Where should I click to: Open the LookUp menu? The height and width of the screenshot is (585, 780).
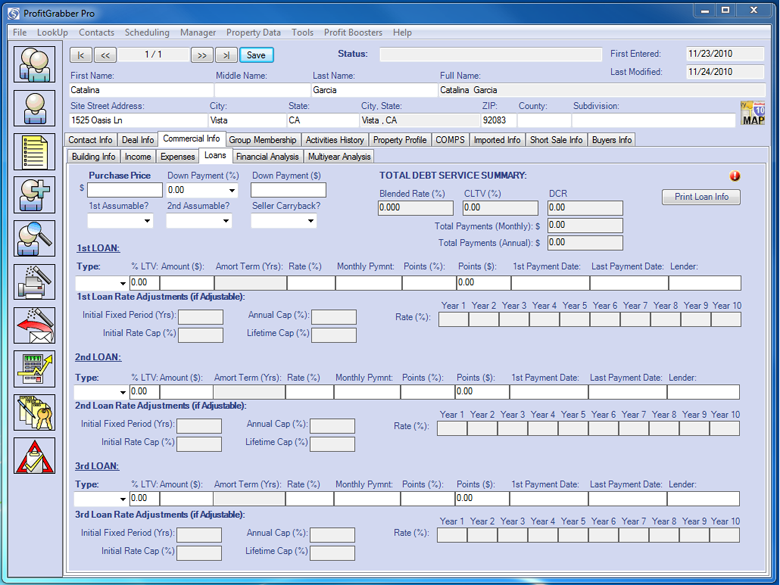tap(52, 32)
